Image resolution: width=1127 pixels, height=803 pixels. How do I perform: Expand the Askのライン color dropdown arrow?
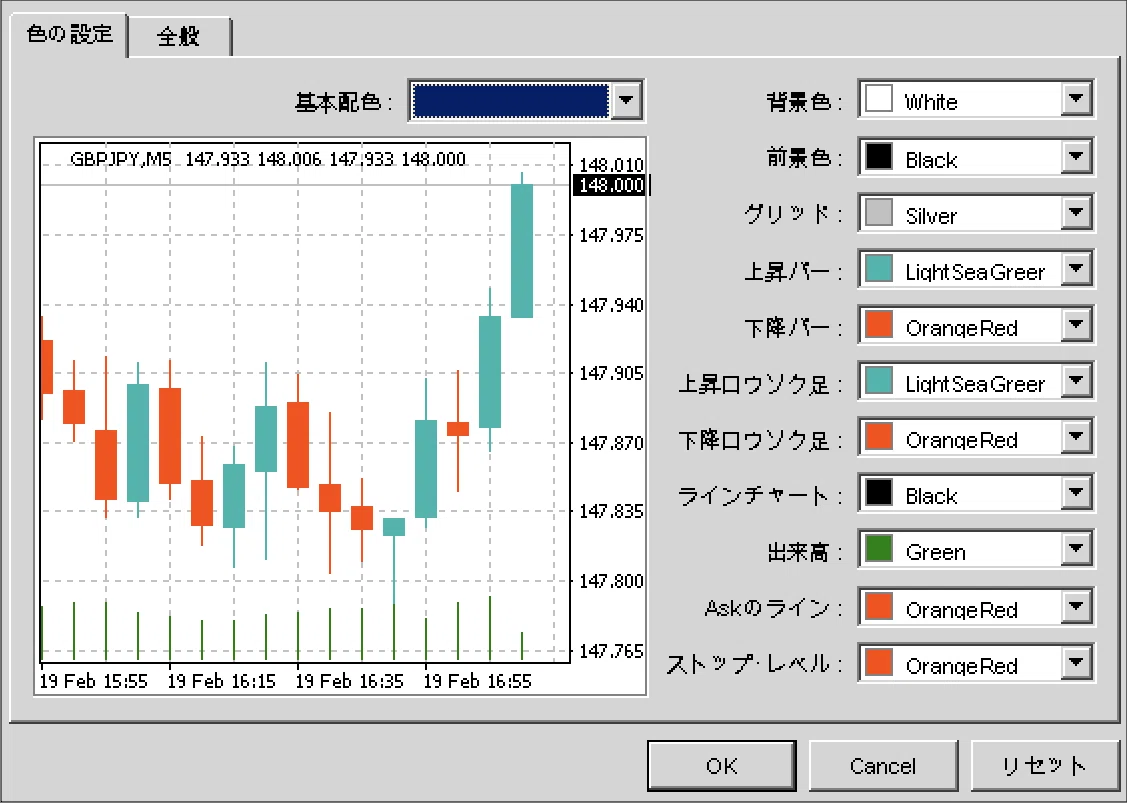pyautogui.click(x=1075, y=607)
